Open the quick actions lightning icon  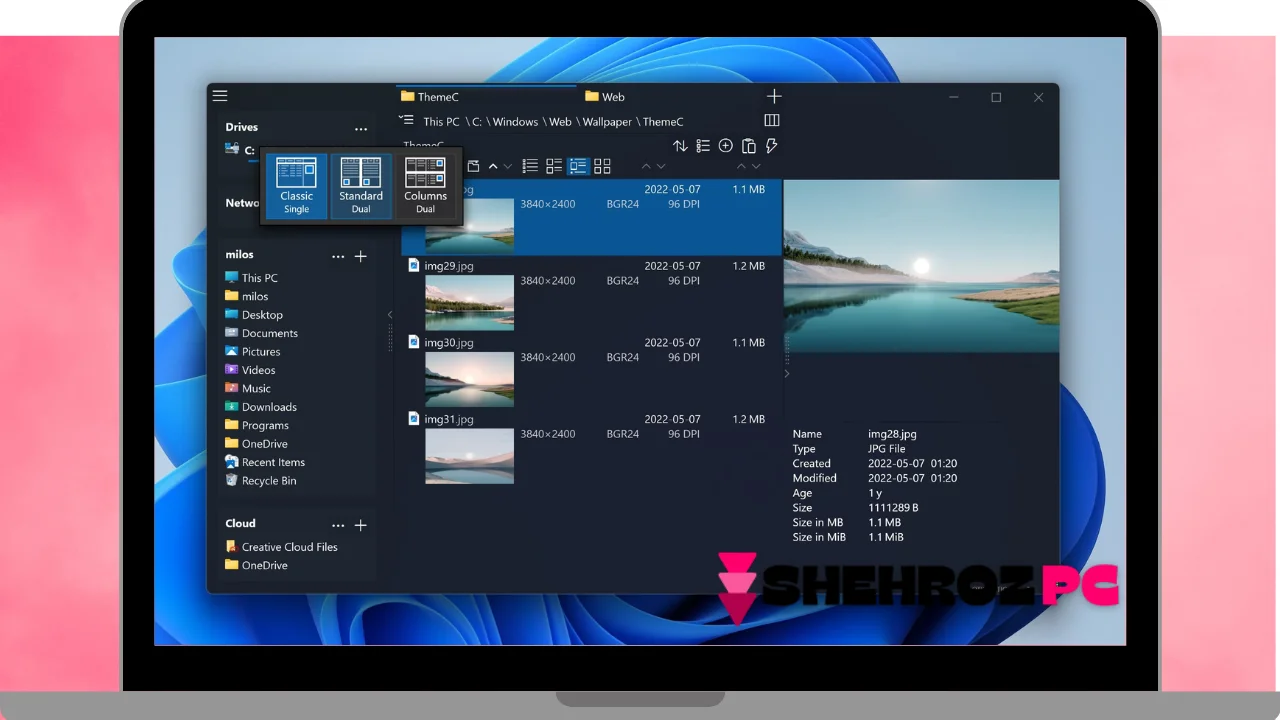[x=771, y=146]
